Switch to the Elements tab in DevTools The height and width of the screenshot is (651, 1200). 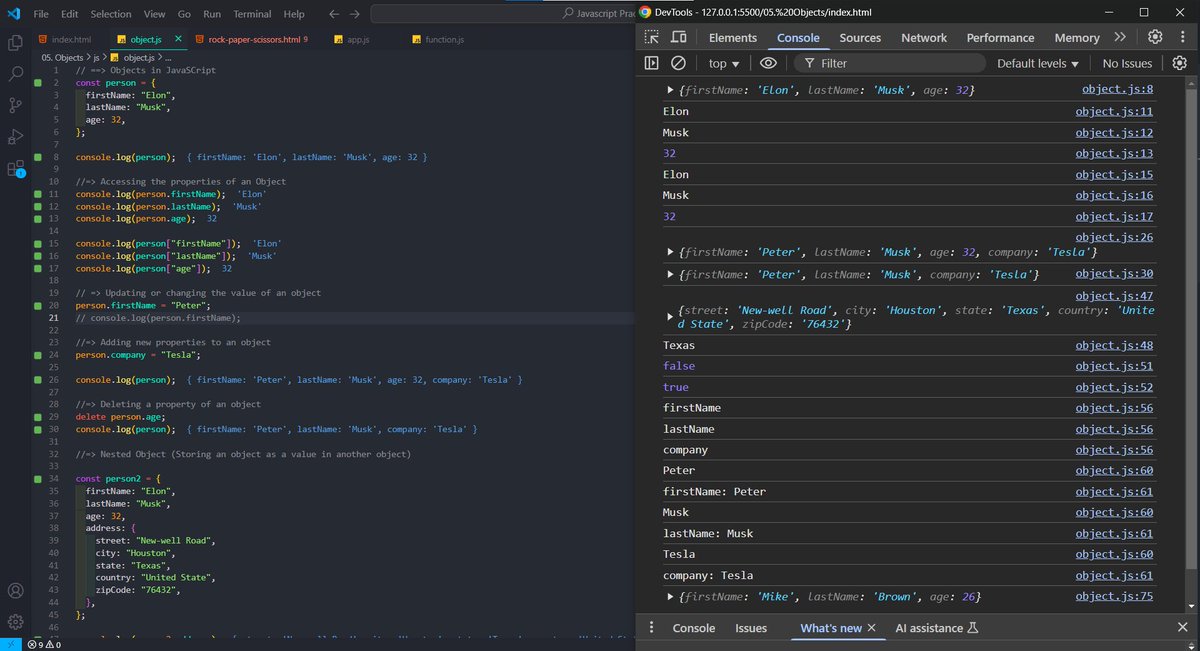(733, 37)
